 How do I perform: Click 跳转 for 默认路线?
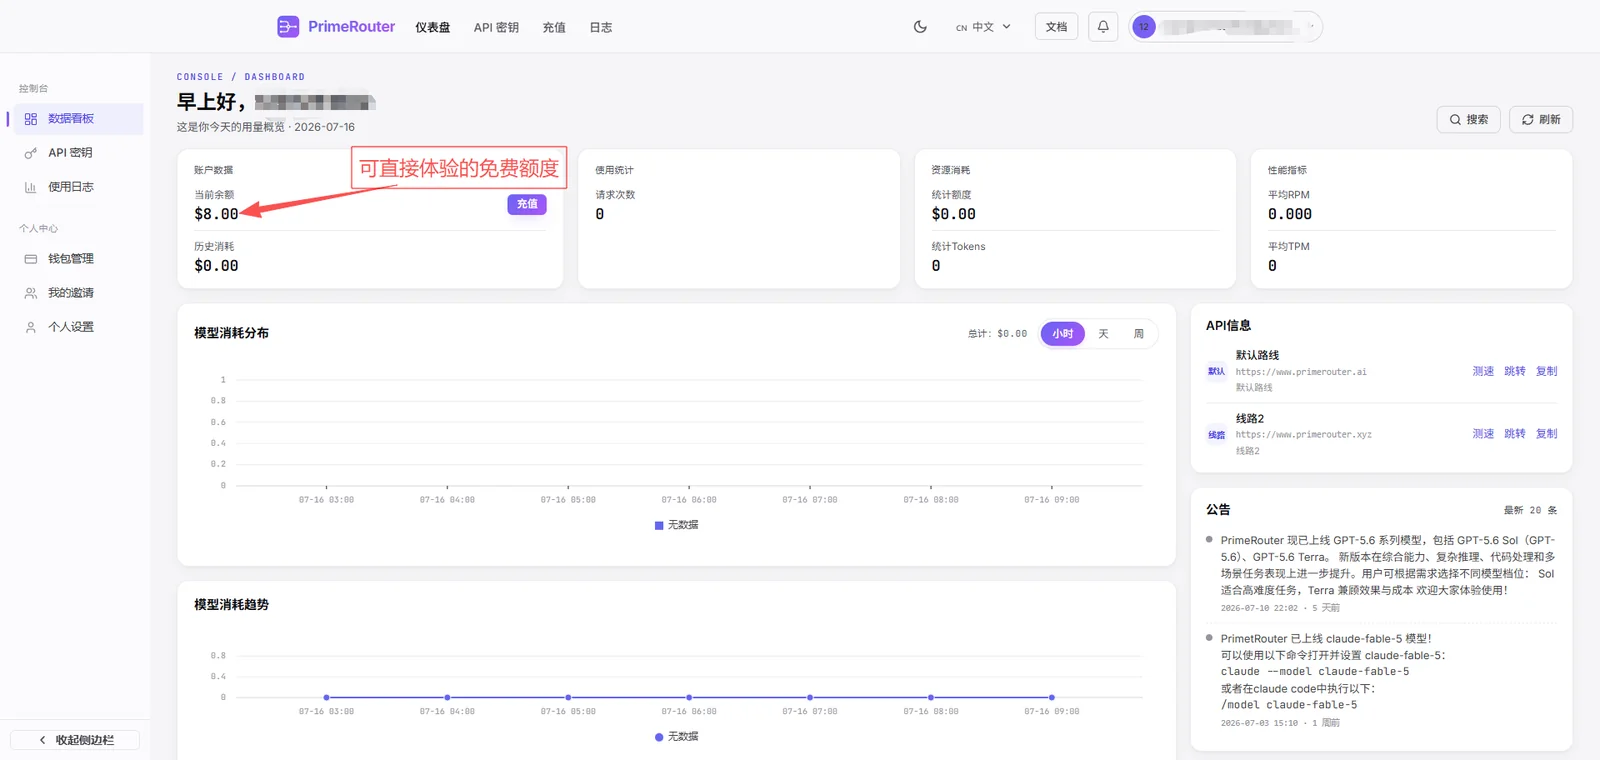point(1515,371)
